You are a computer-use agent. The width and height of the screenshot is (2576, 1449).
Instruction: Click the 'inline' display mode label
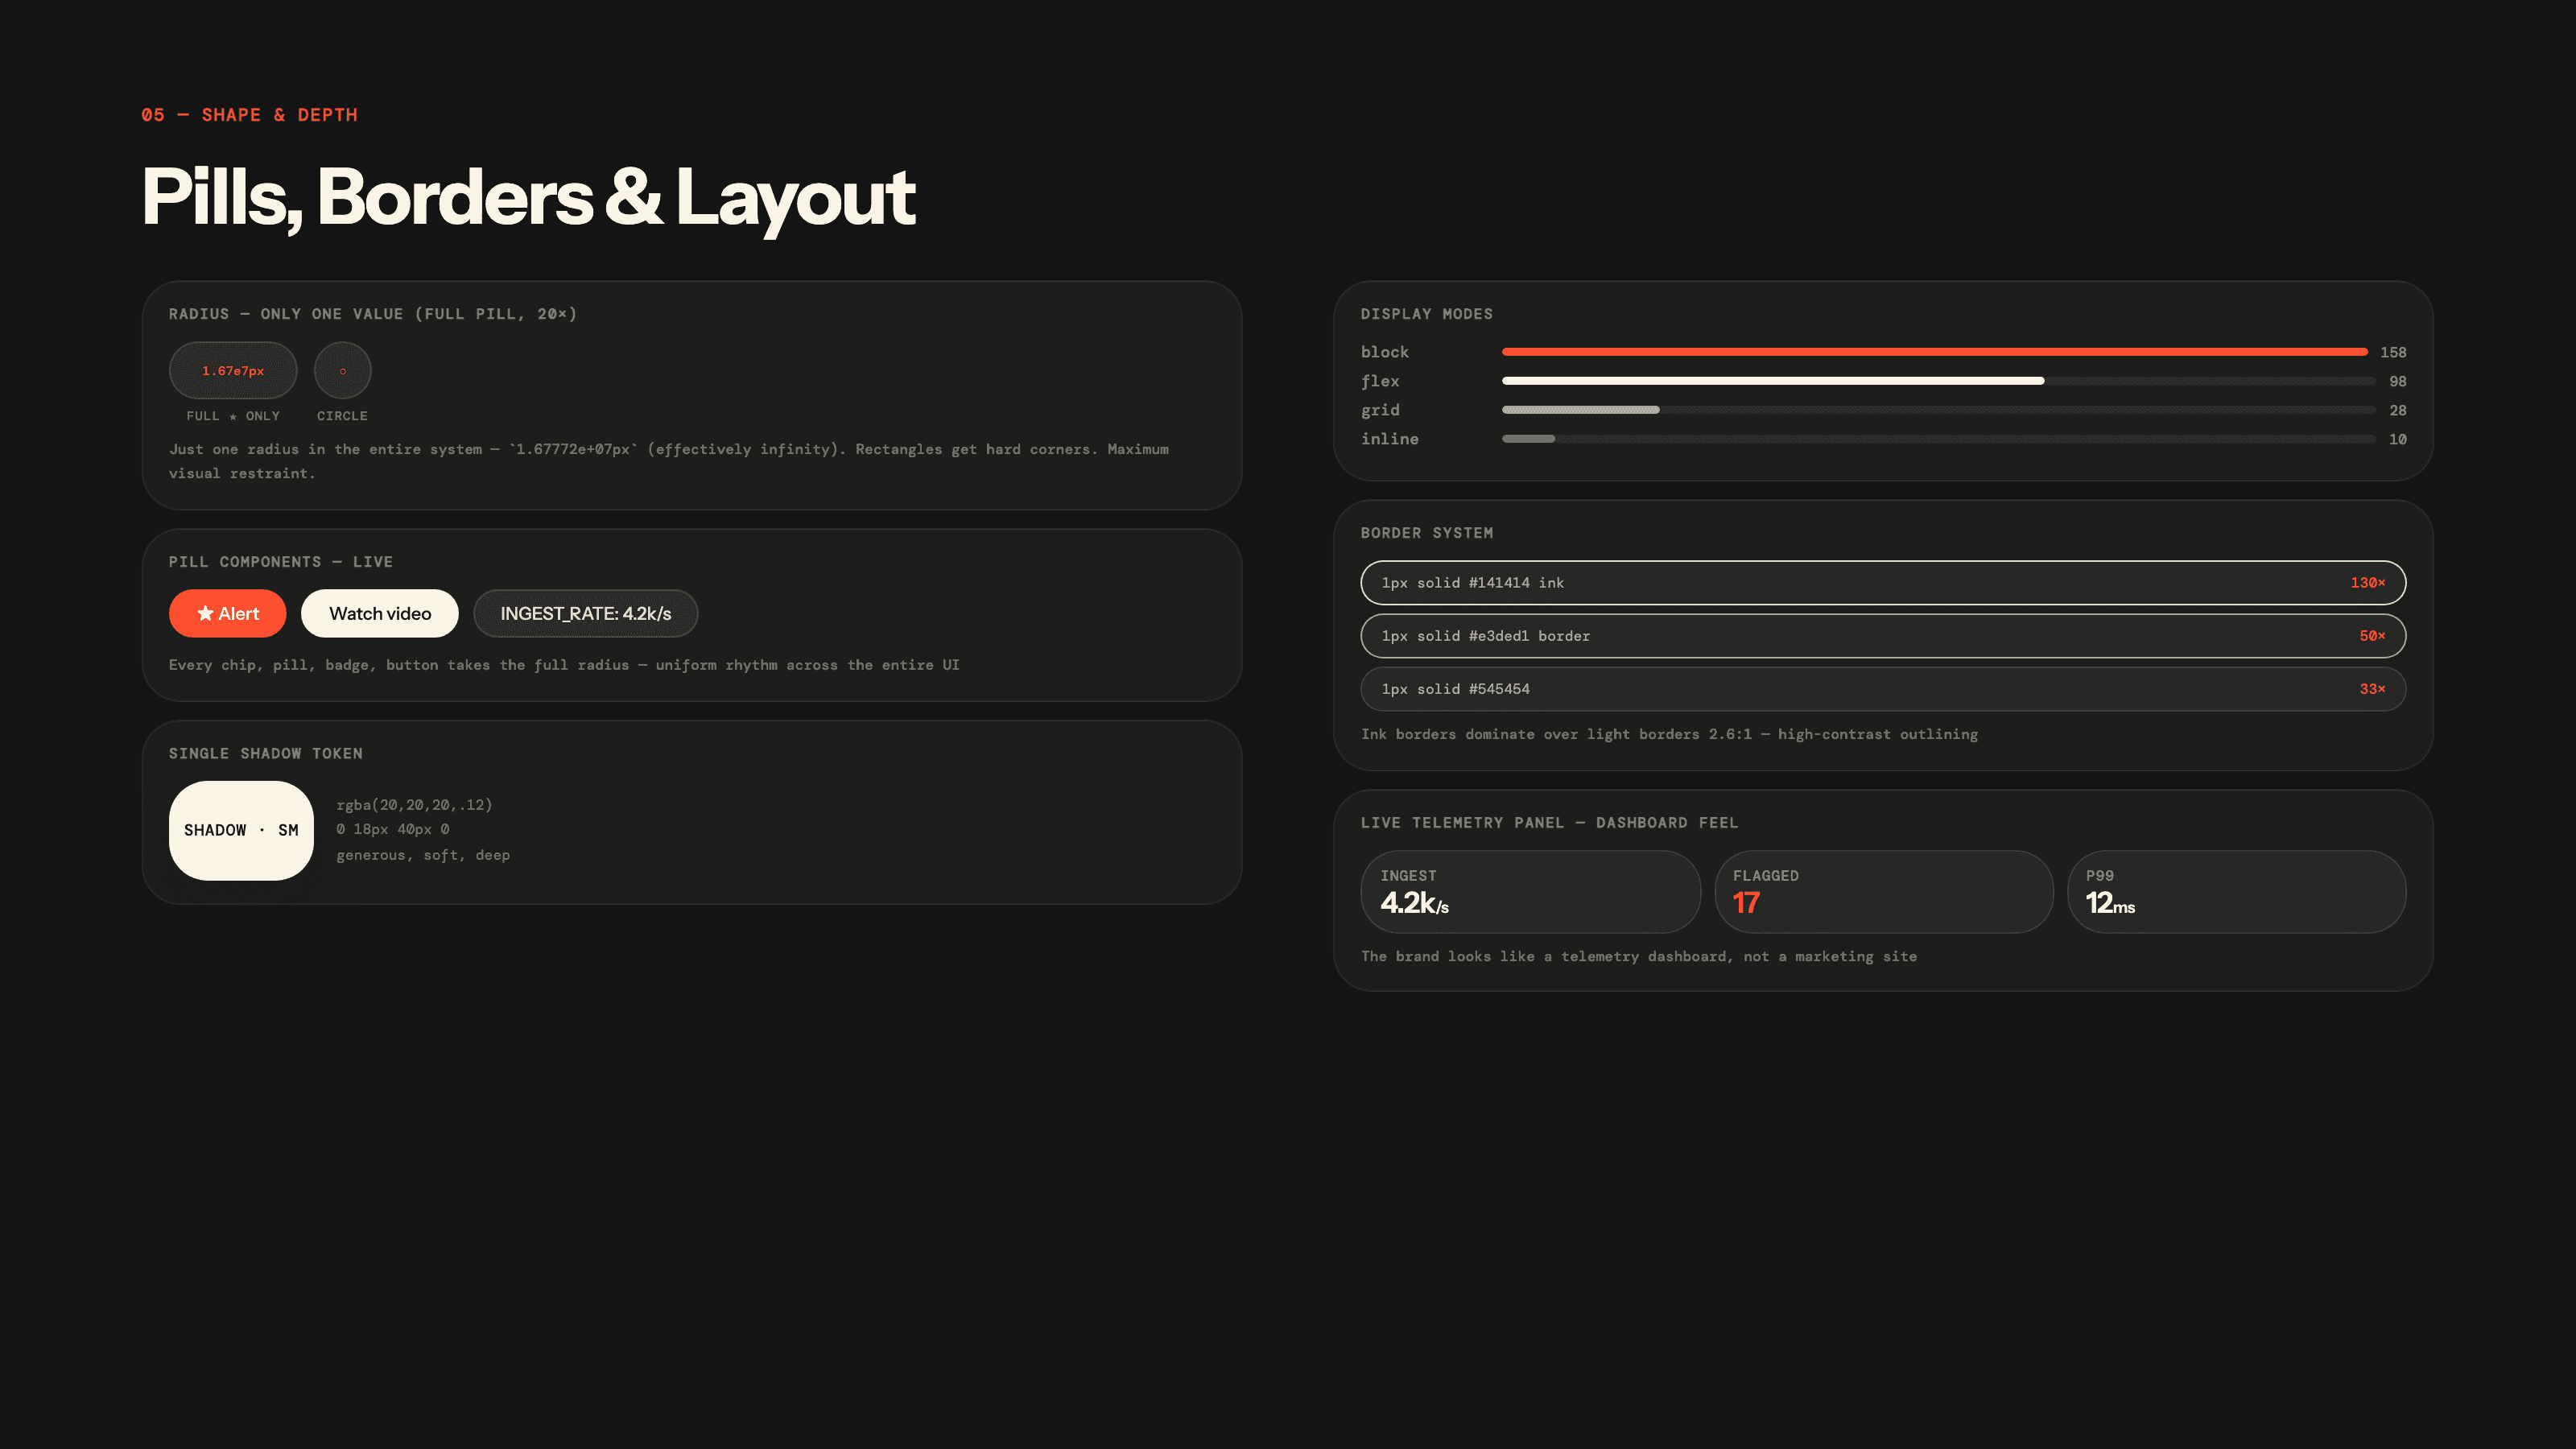1389,439
